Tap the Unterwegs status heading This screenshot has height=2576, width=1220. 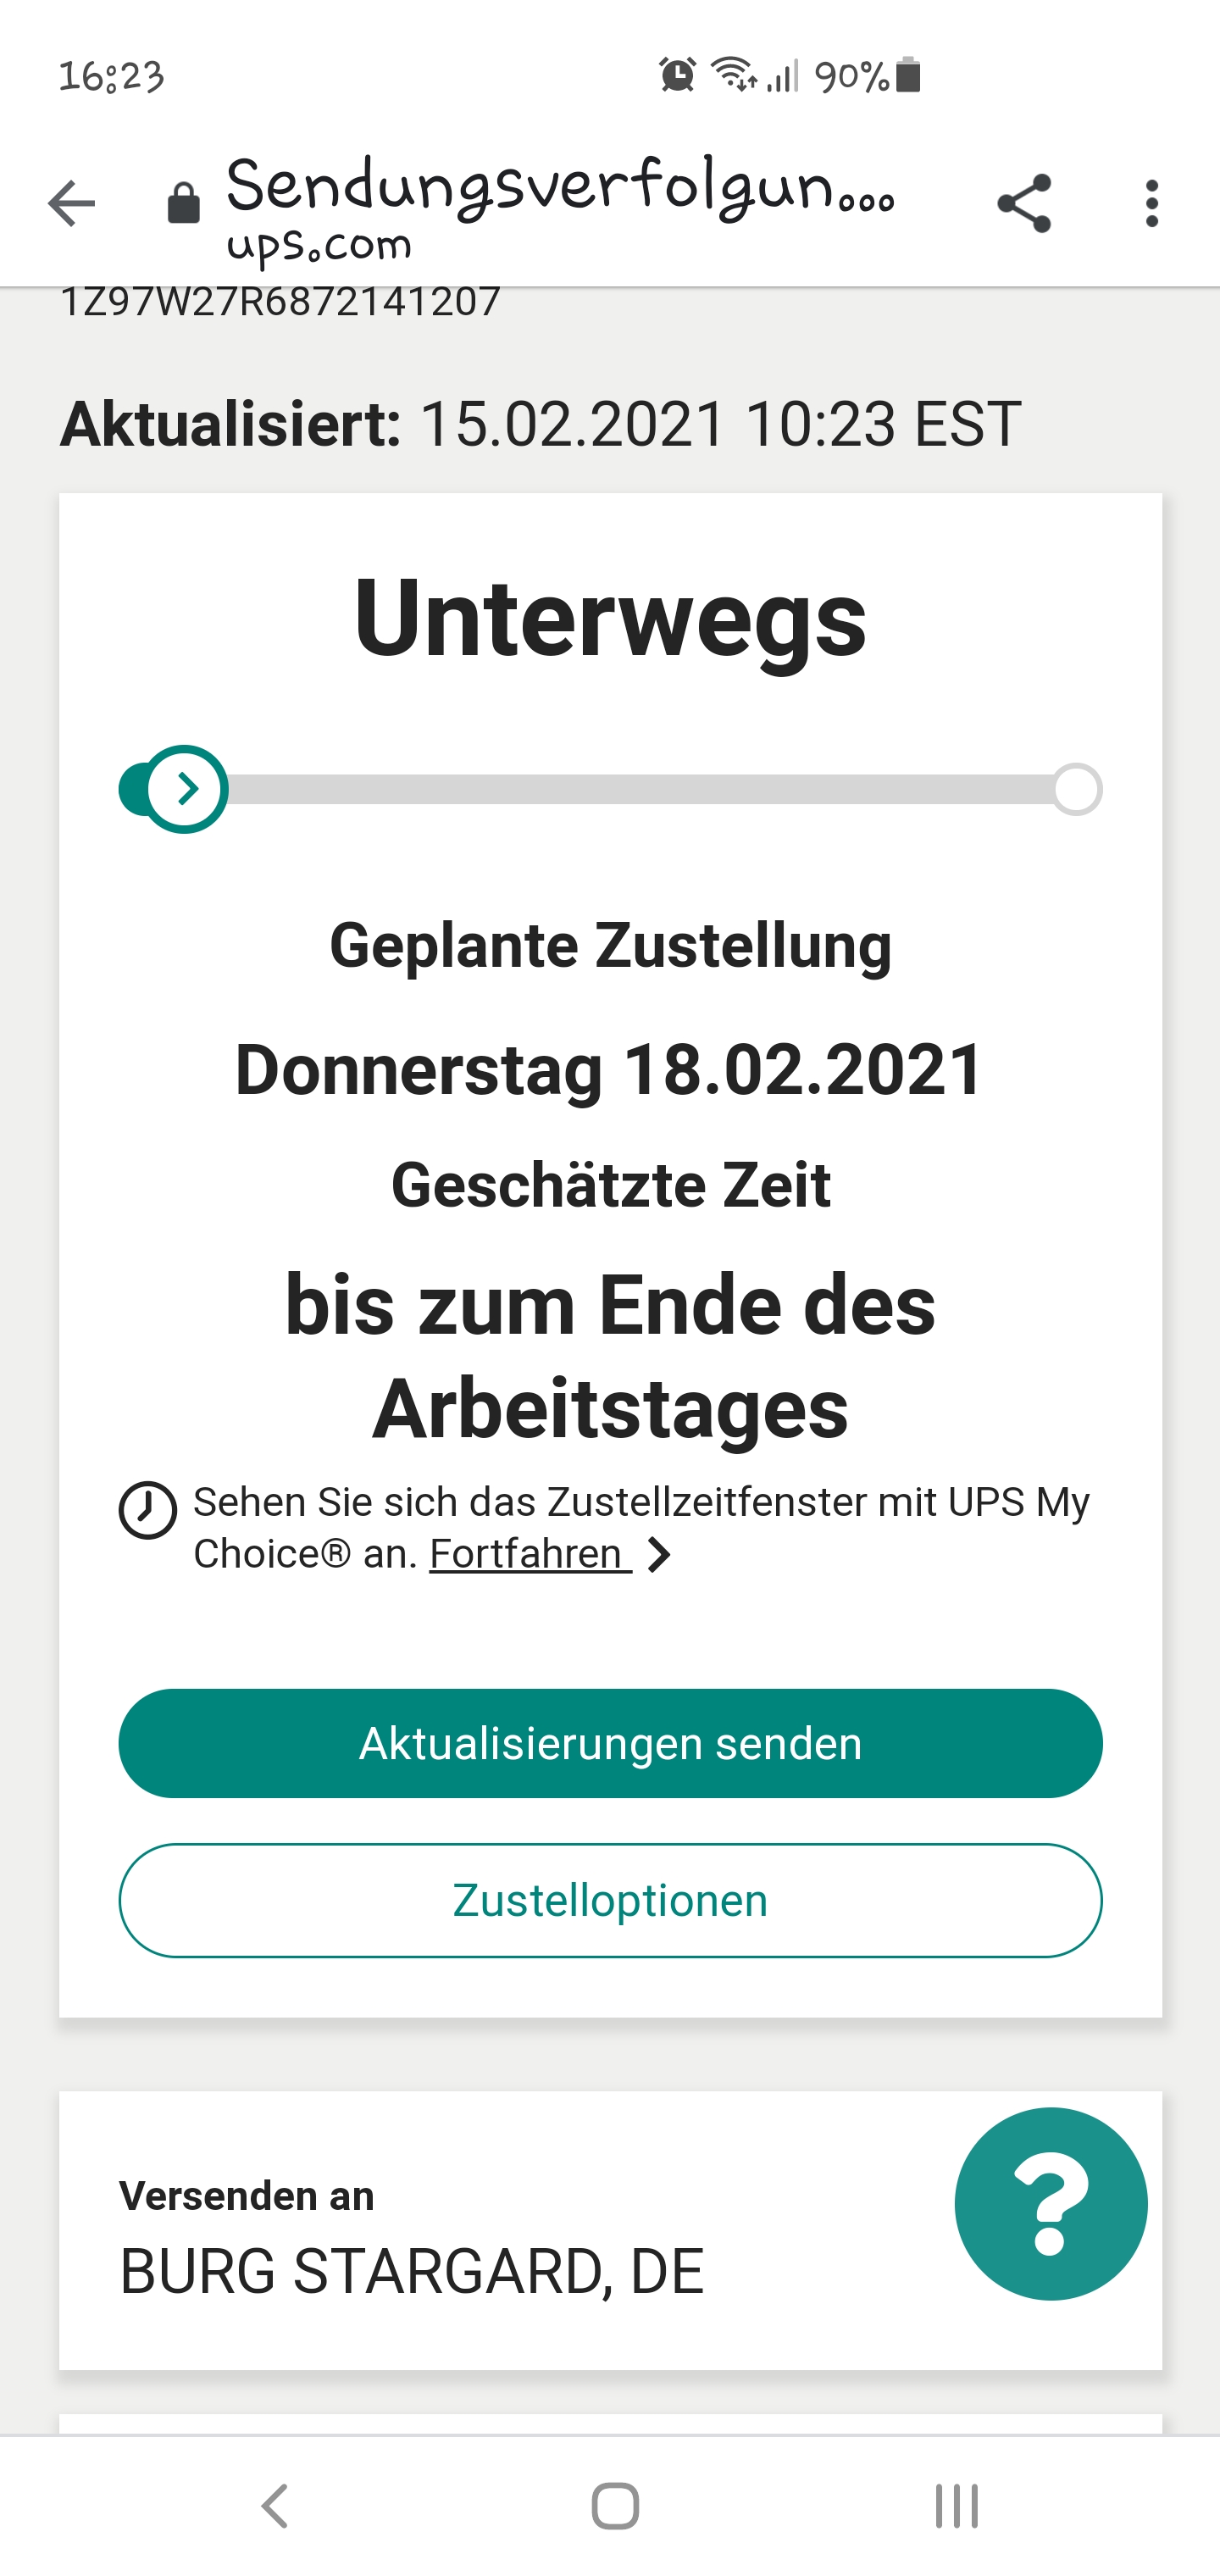(x=610, y=618)
